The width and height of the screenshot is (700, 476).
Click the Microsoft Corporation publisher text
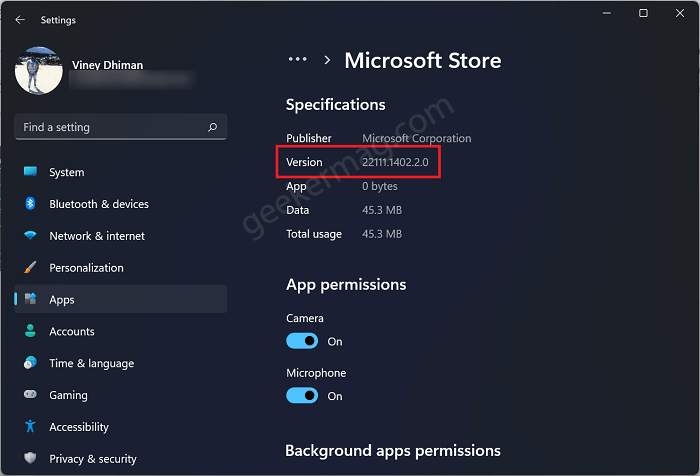[417, 138]
